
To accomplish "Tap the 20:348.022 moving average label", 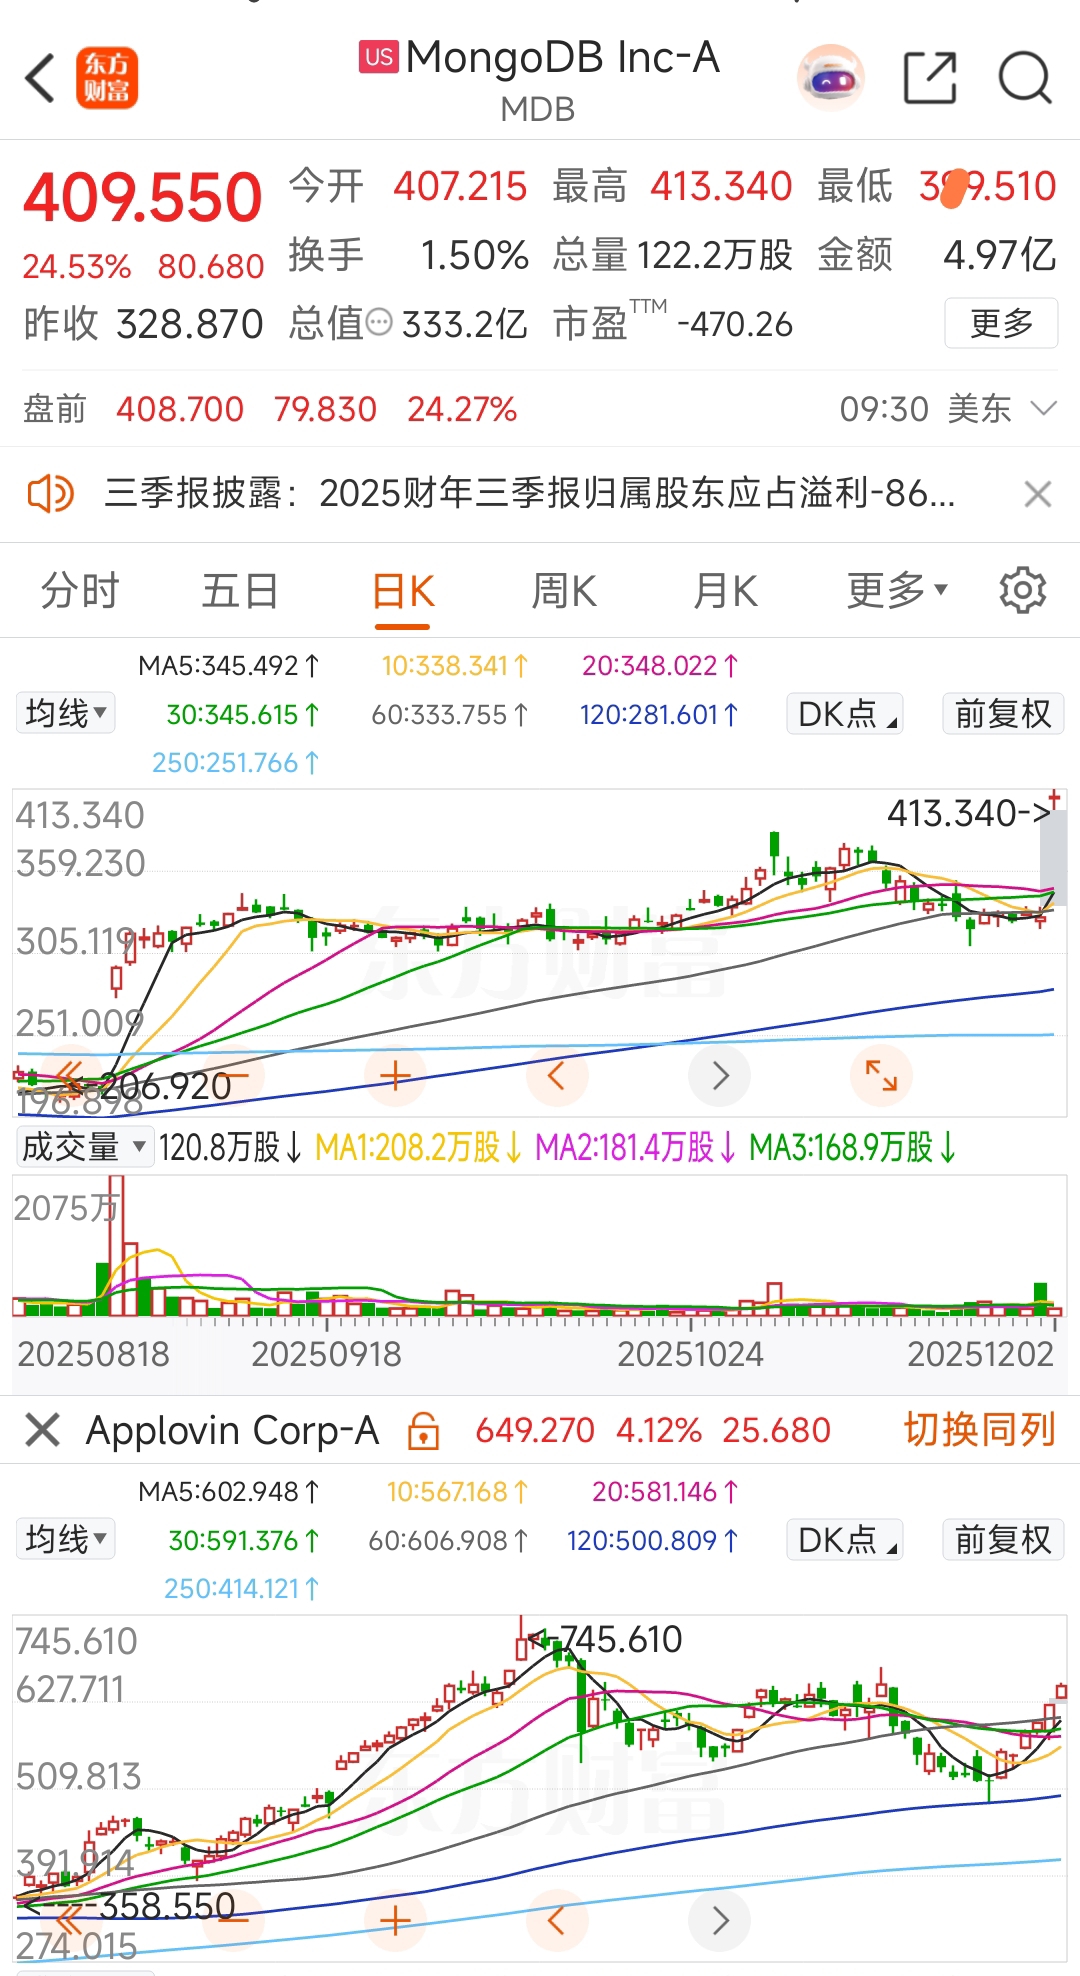I will coord(660,666).
